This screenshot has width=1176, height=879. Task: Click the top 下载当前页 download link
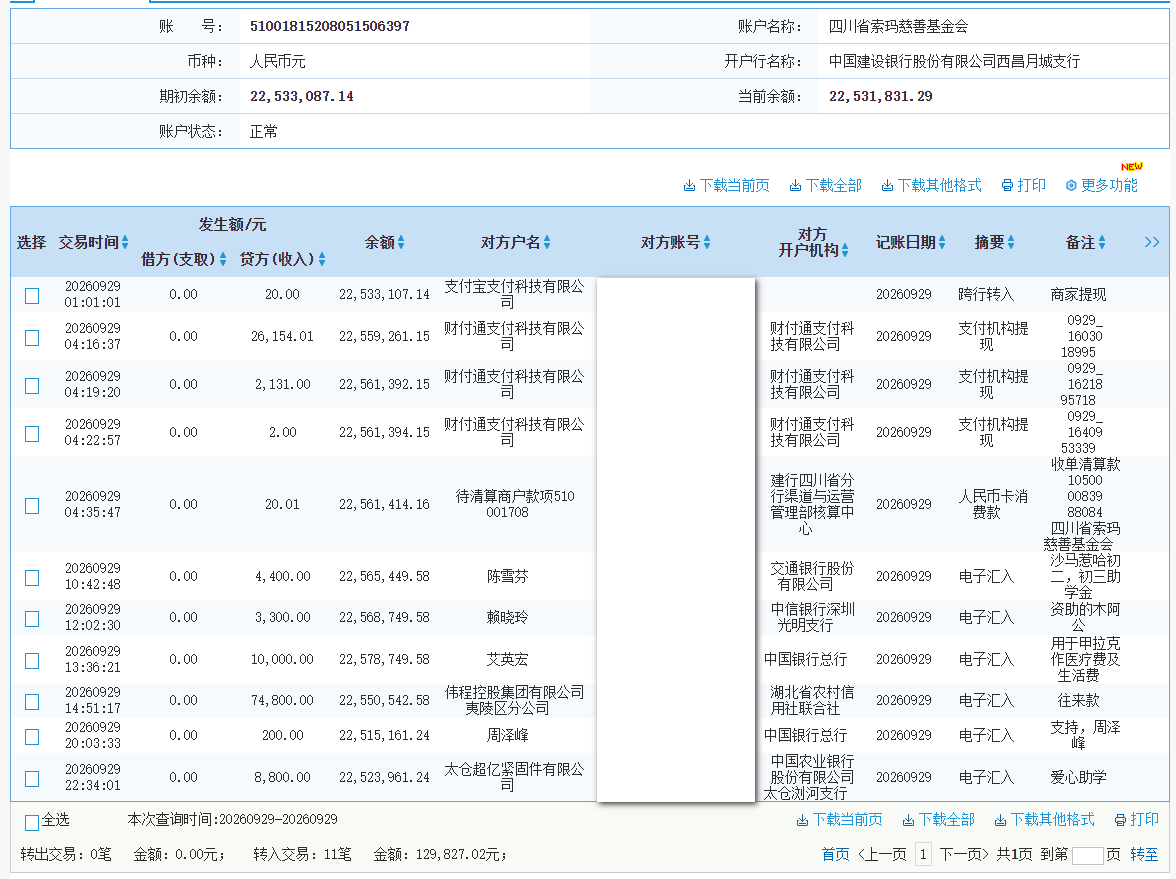pos(726,185)
